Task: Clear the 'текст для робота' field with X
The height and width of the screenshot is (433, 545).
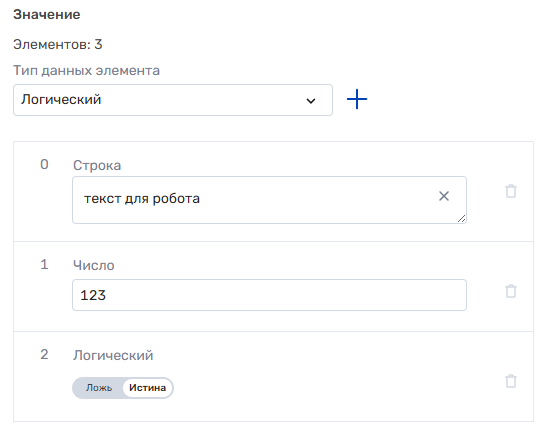Action: [444, 196]
